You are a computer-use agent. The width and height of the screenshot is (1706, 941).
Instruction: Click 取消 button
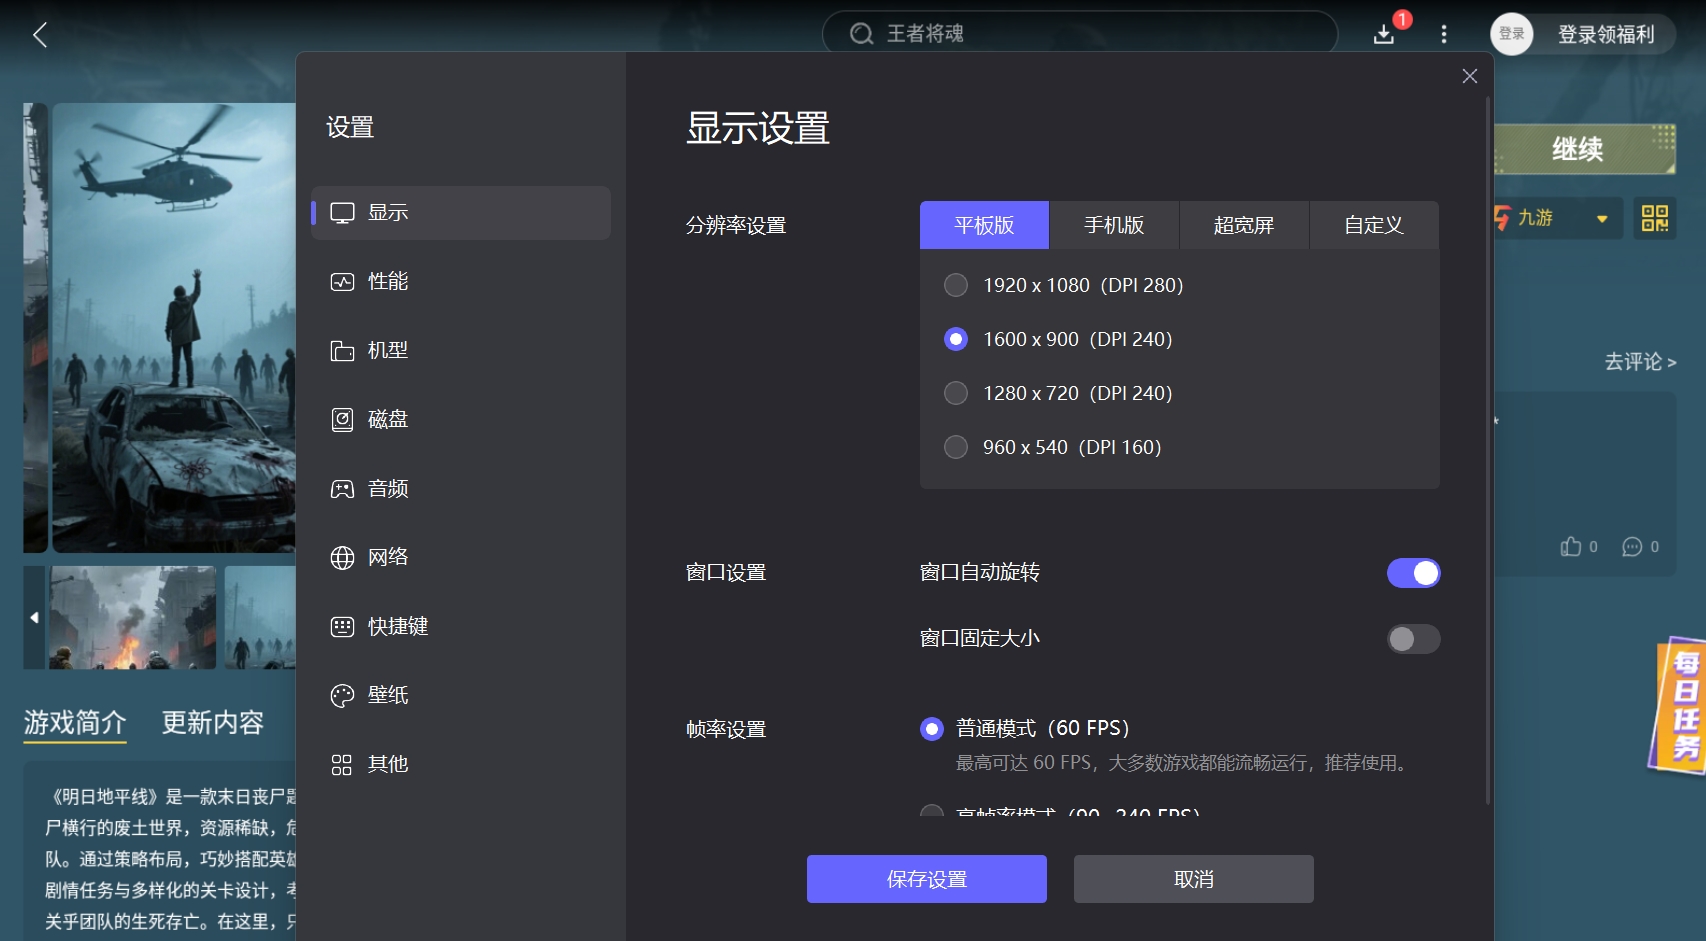pyautogui.click(x=1194, y=879)
